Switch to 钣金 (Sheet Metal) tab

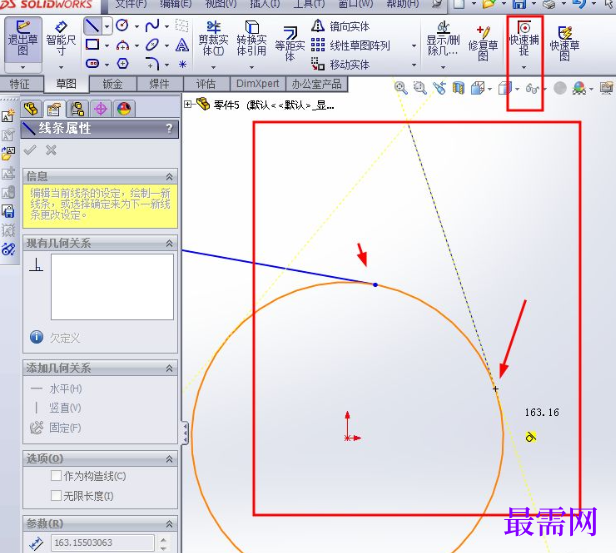click(113, 84)
